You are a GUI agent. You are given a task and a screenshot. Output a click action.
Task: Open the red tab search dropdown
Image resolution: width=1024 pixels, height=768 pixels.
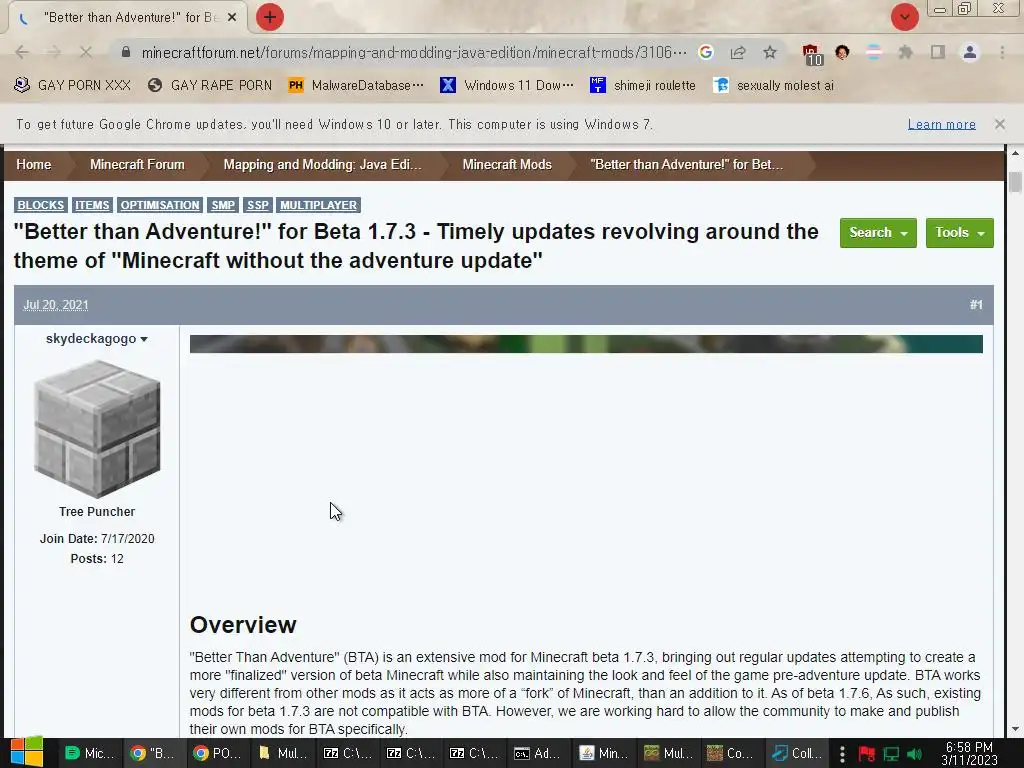(x=904, y=17)
